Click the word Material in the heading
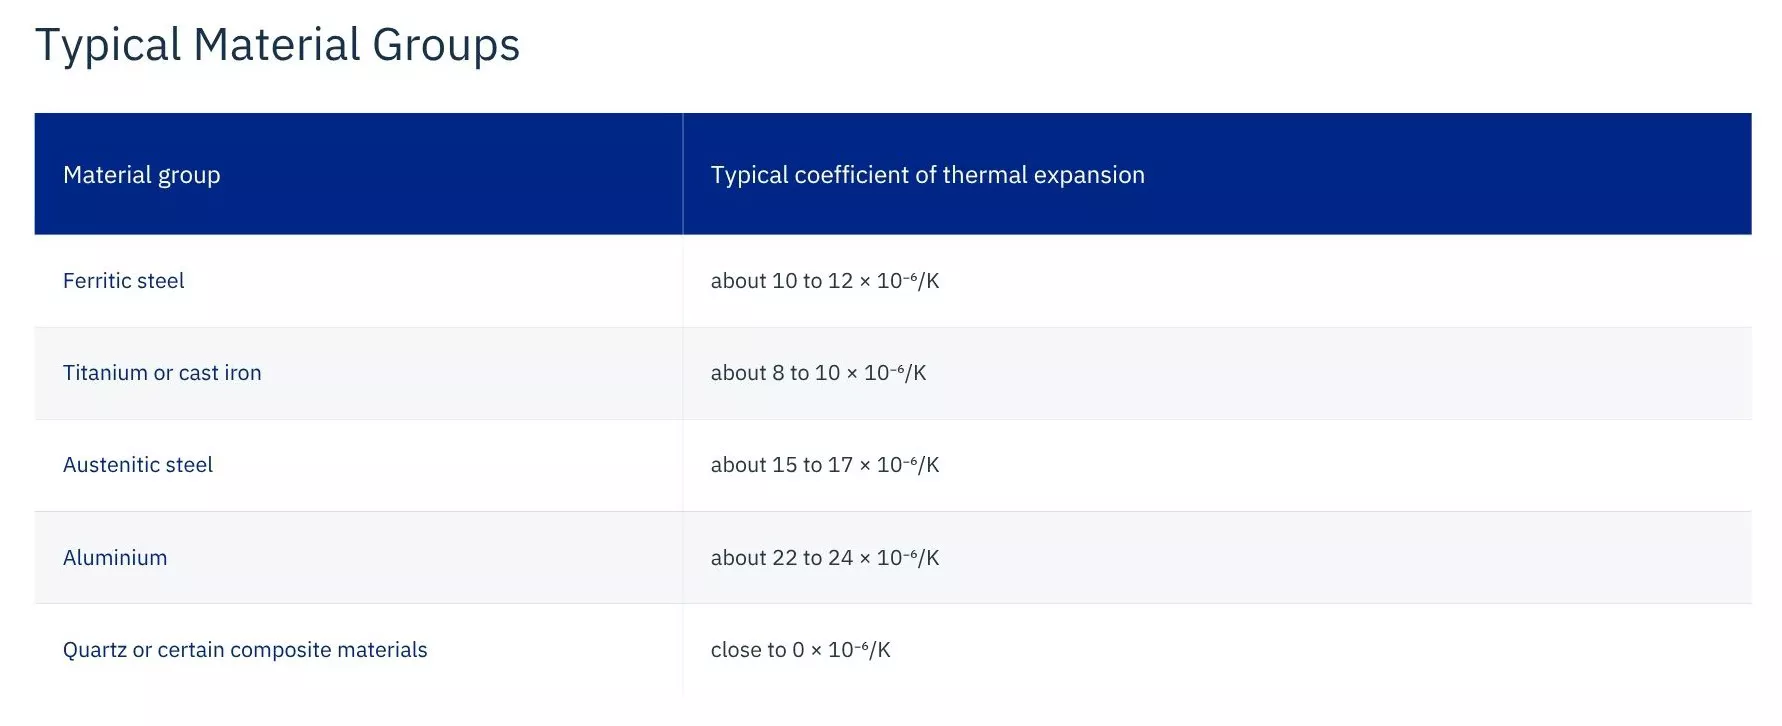Screen dimensions: 1782x726 (x=277, y=44)
